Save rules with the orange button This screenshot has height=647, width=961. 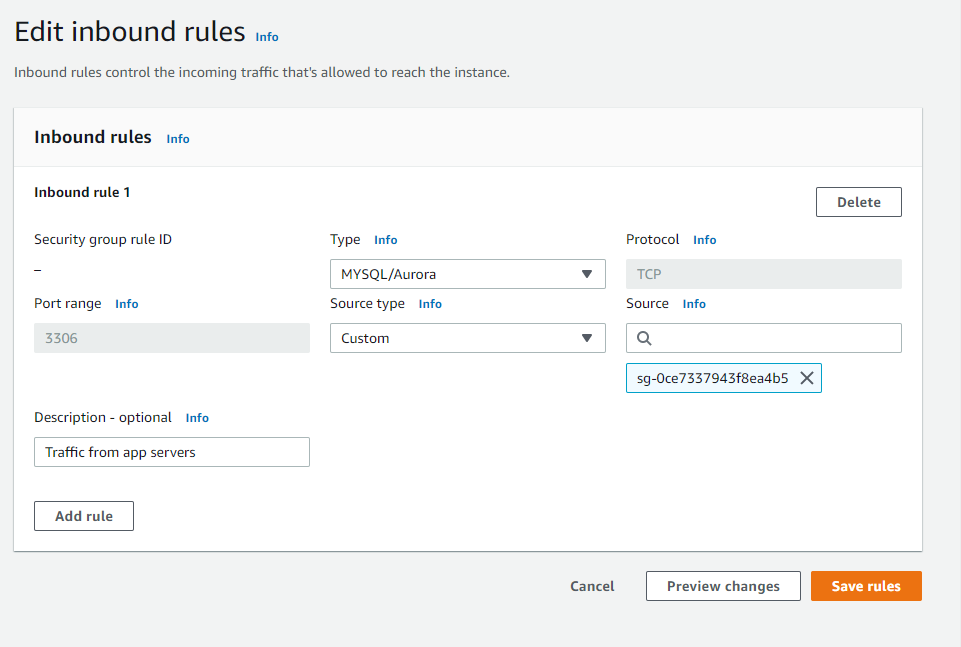pyautogui.click(x=866, y=586)
